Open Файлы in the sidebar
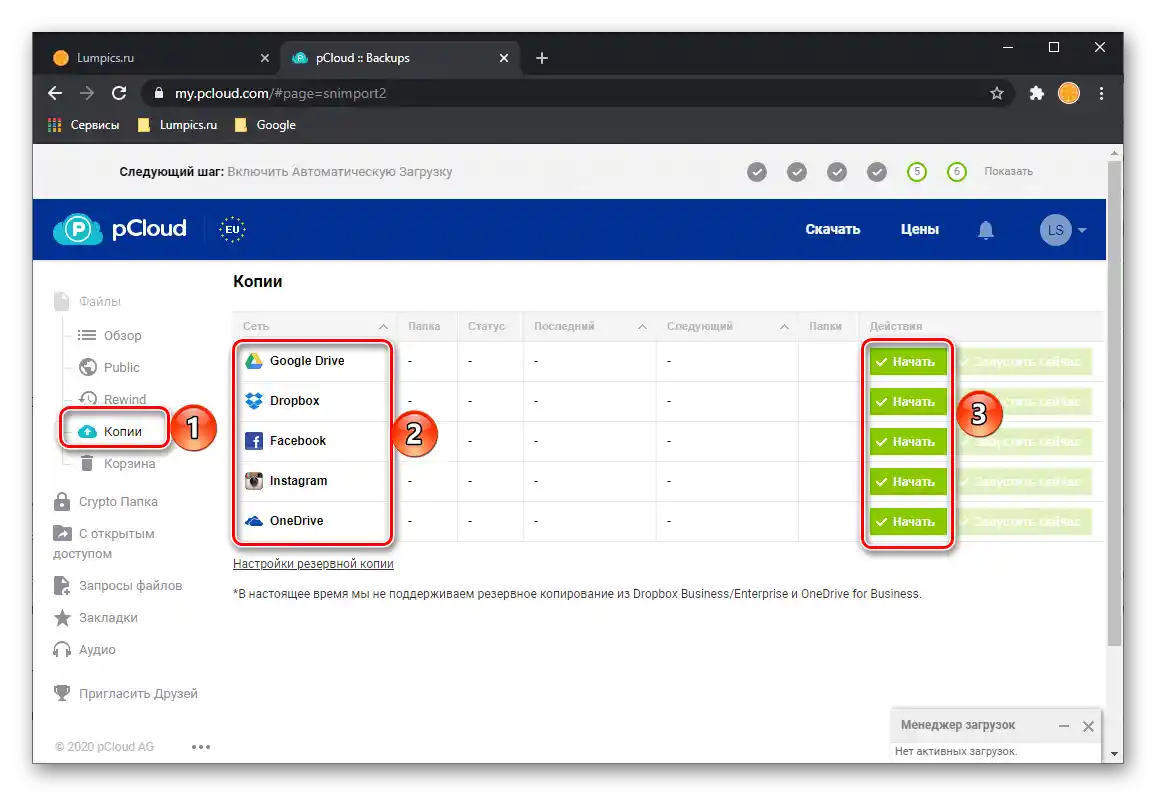The width and height of the screenshot is (1156, 796). click(x=87, y=301)
